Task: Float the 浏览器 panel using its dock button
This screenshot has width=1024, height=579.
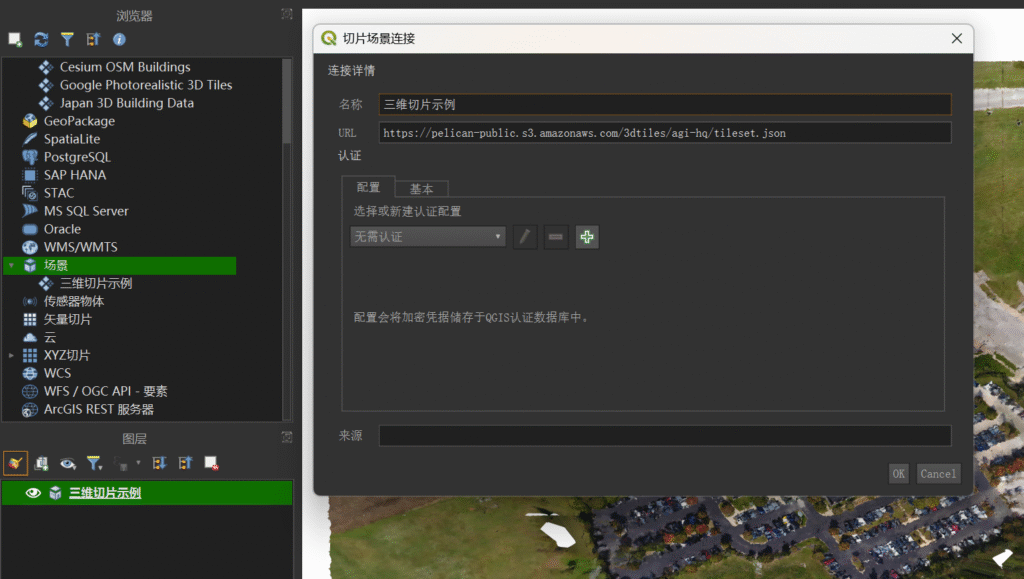Action: coord(287,14)
